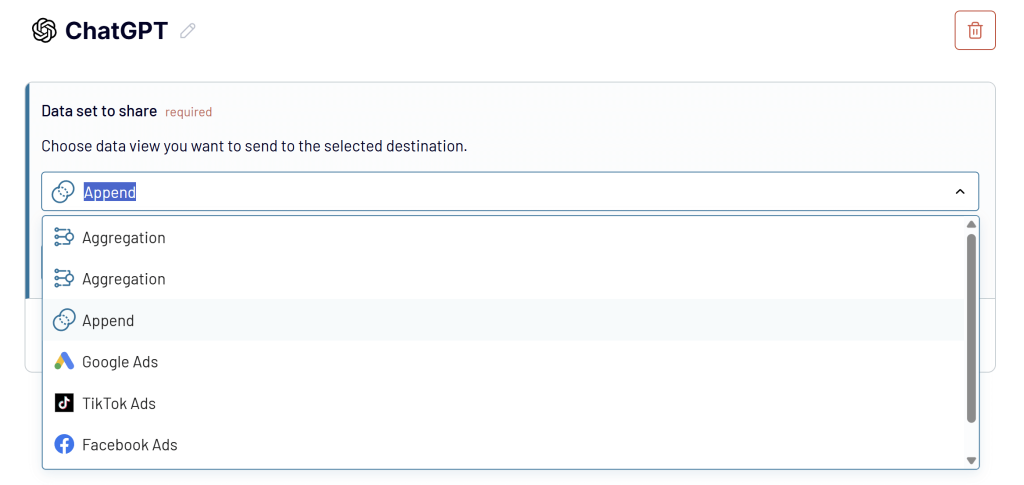Select the Google Ads option label
The image size is (1024, 485).
[120, 362]
